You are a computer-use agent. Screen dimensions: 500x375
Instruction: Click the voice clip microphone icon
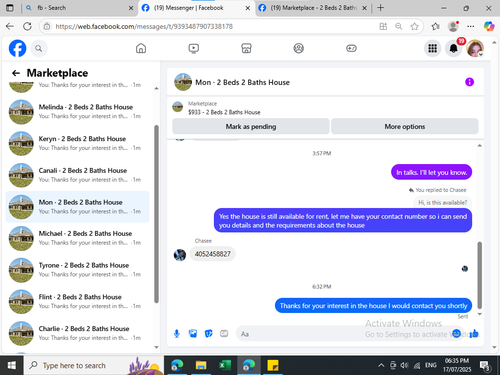(x=177, y=334)
